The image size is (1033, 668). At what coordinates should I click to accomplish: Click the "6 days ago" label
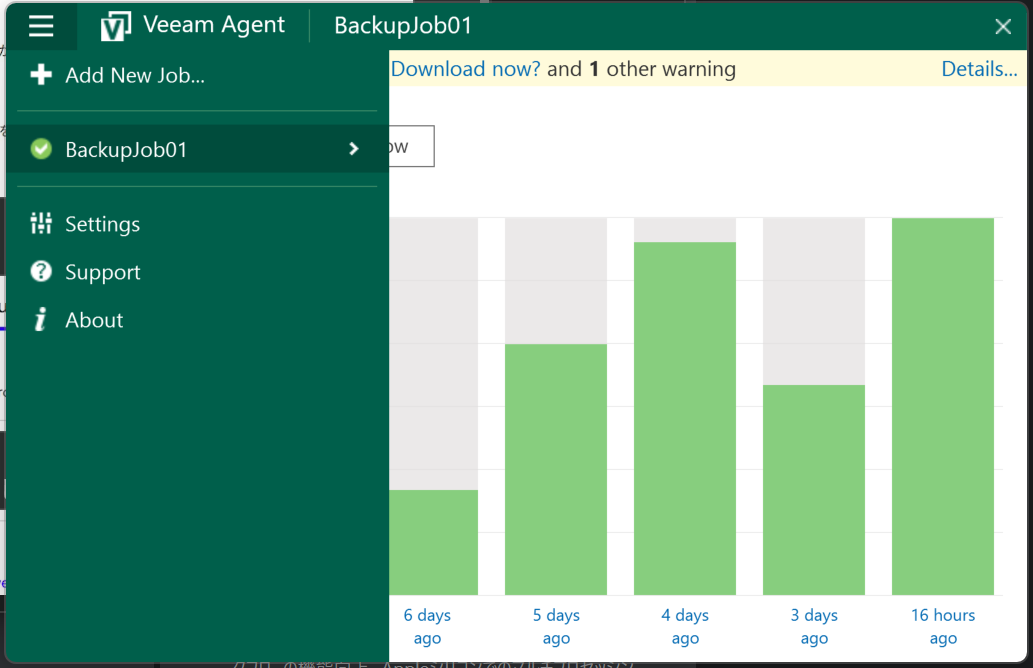click(x=427, y=626)
